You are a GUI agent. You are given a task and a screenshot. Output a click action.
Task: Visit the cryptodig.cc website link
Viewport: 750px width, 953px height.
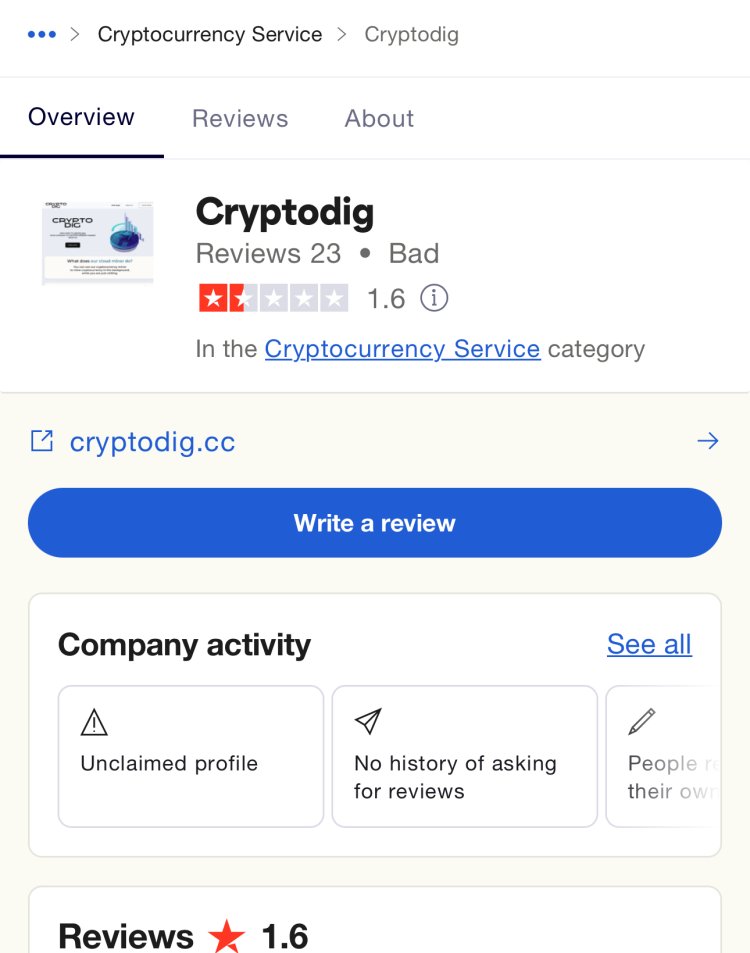click(153, 442)
